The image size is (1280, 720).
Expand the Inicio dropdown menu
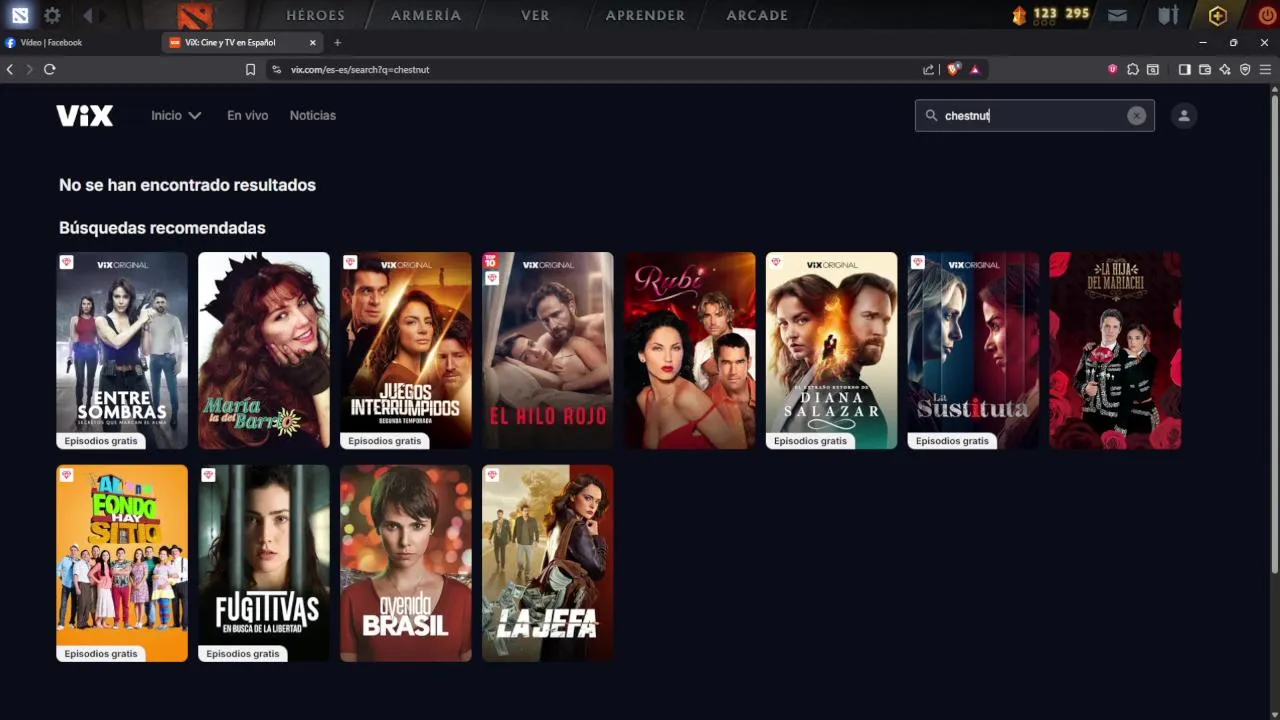click(176, 116)
